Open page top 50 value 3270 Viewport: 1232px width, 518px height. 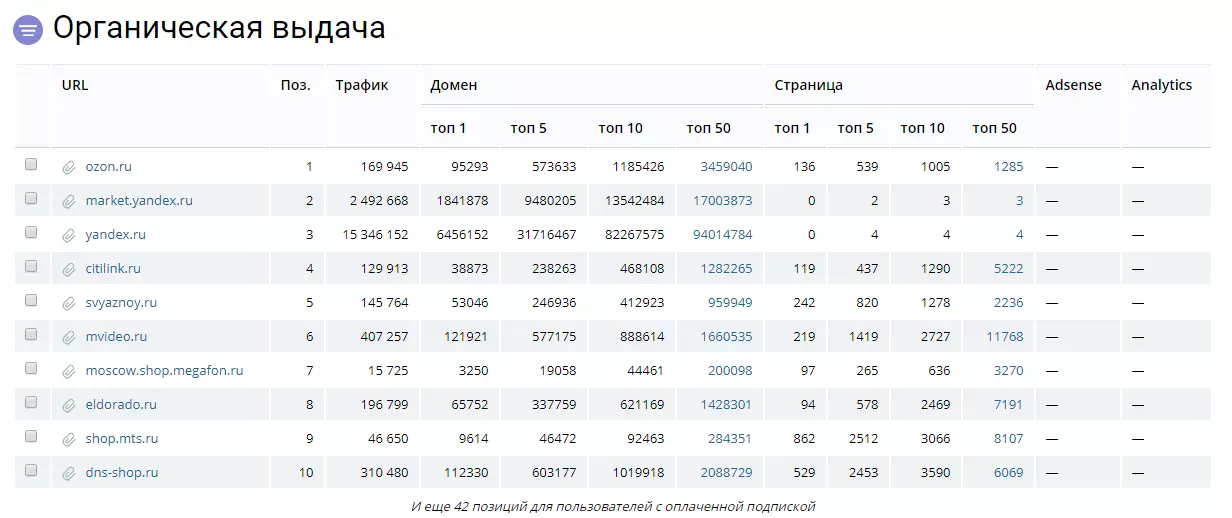pos(1009,371)
